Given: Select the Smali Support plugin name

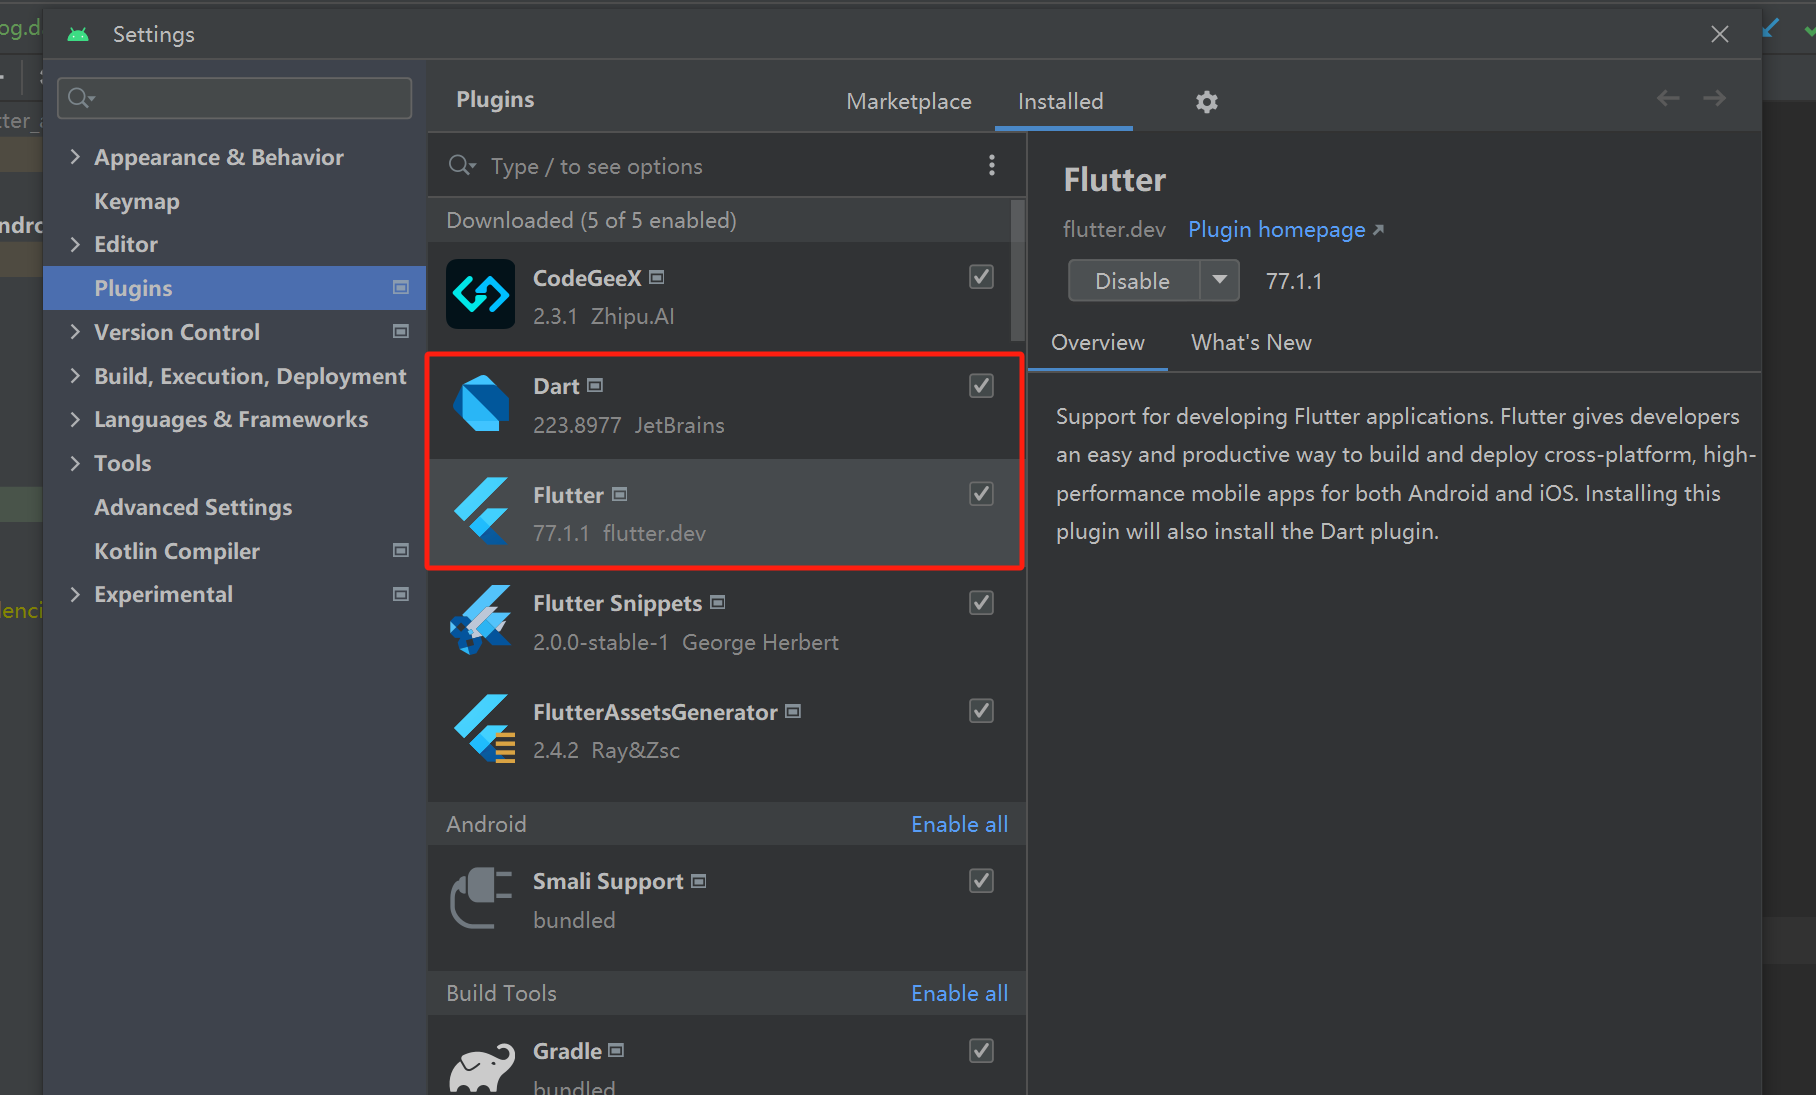Looking at the screenshot, I should [x=608, y=881].
